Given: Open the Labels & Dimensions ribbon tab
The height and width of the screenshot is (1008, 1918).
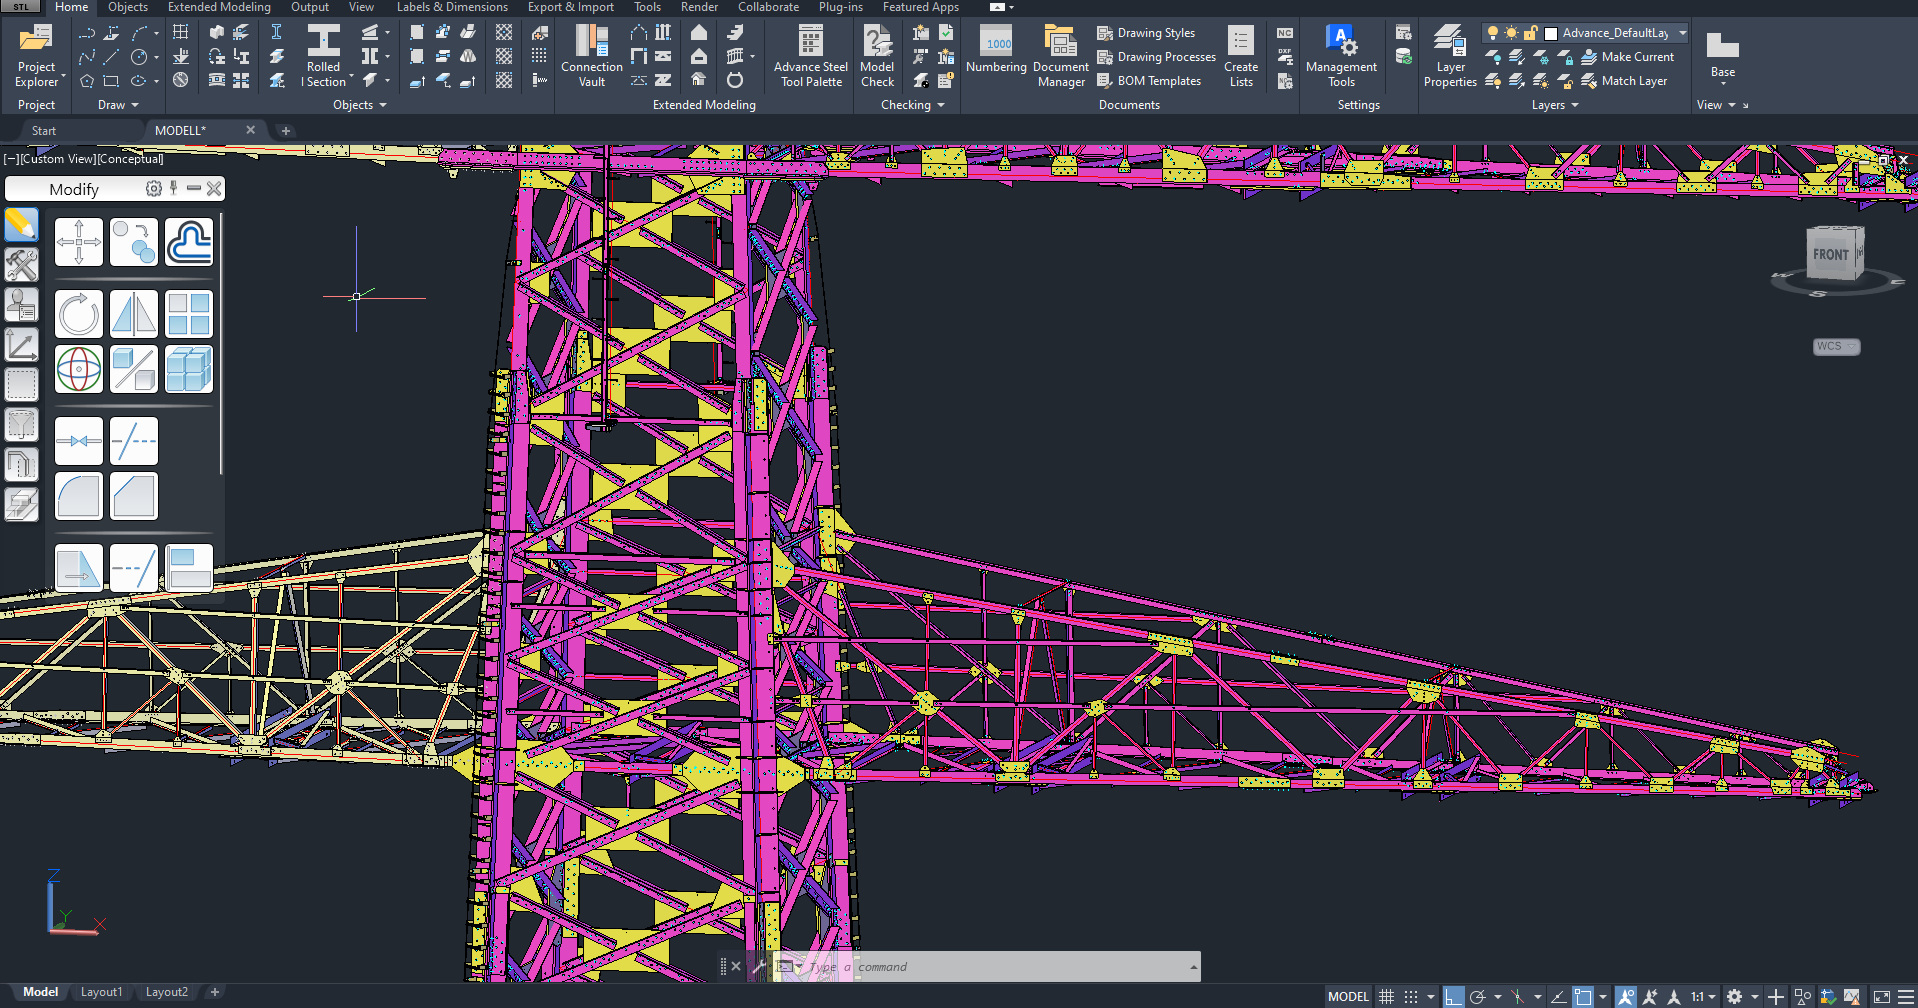Looking at the screenshot, I should click(452, 7).
